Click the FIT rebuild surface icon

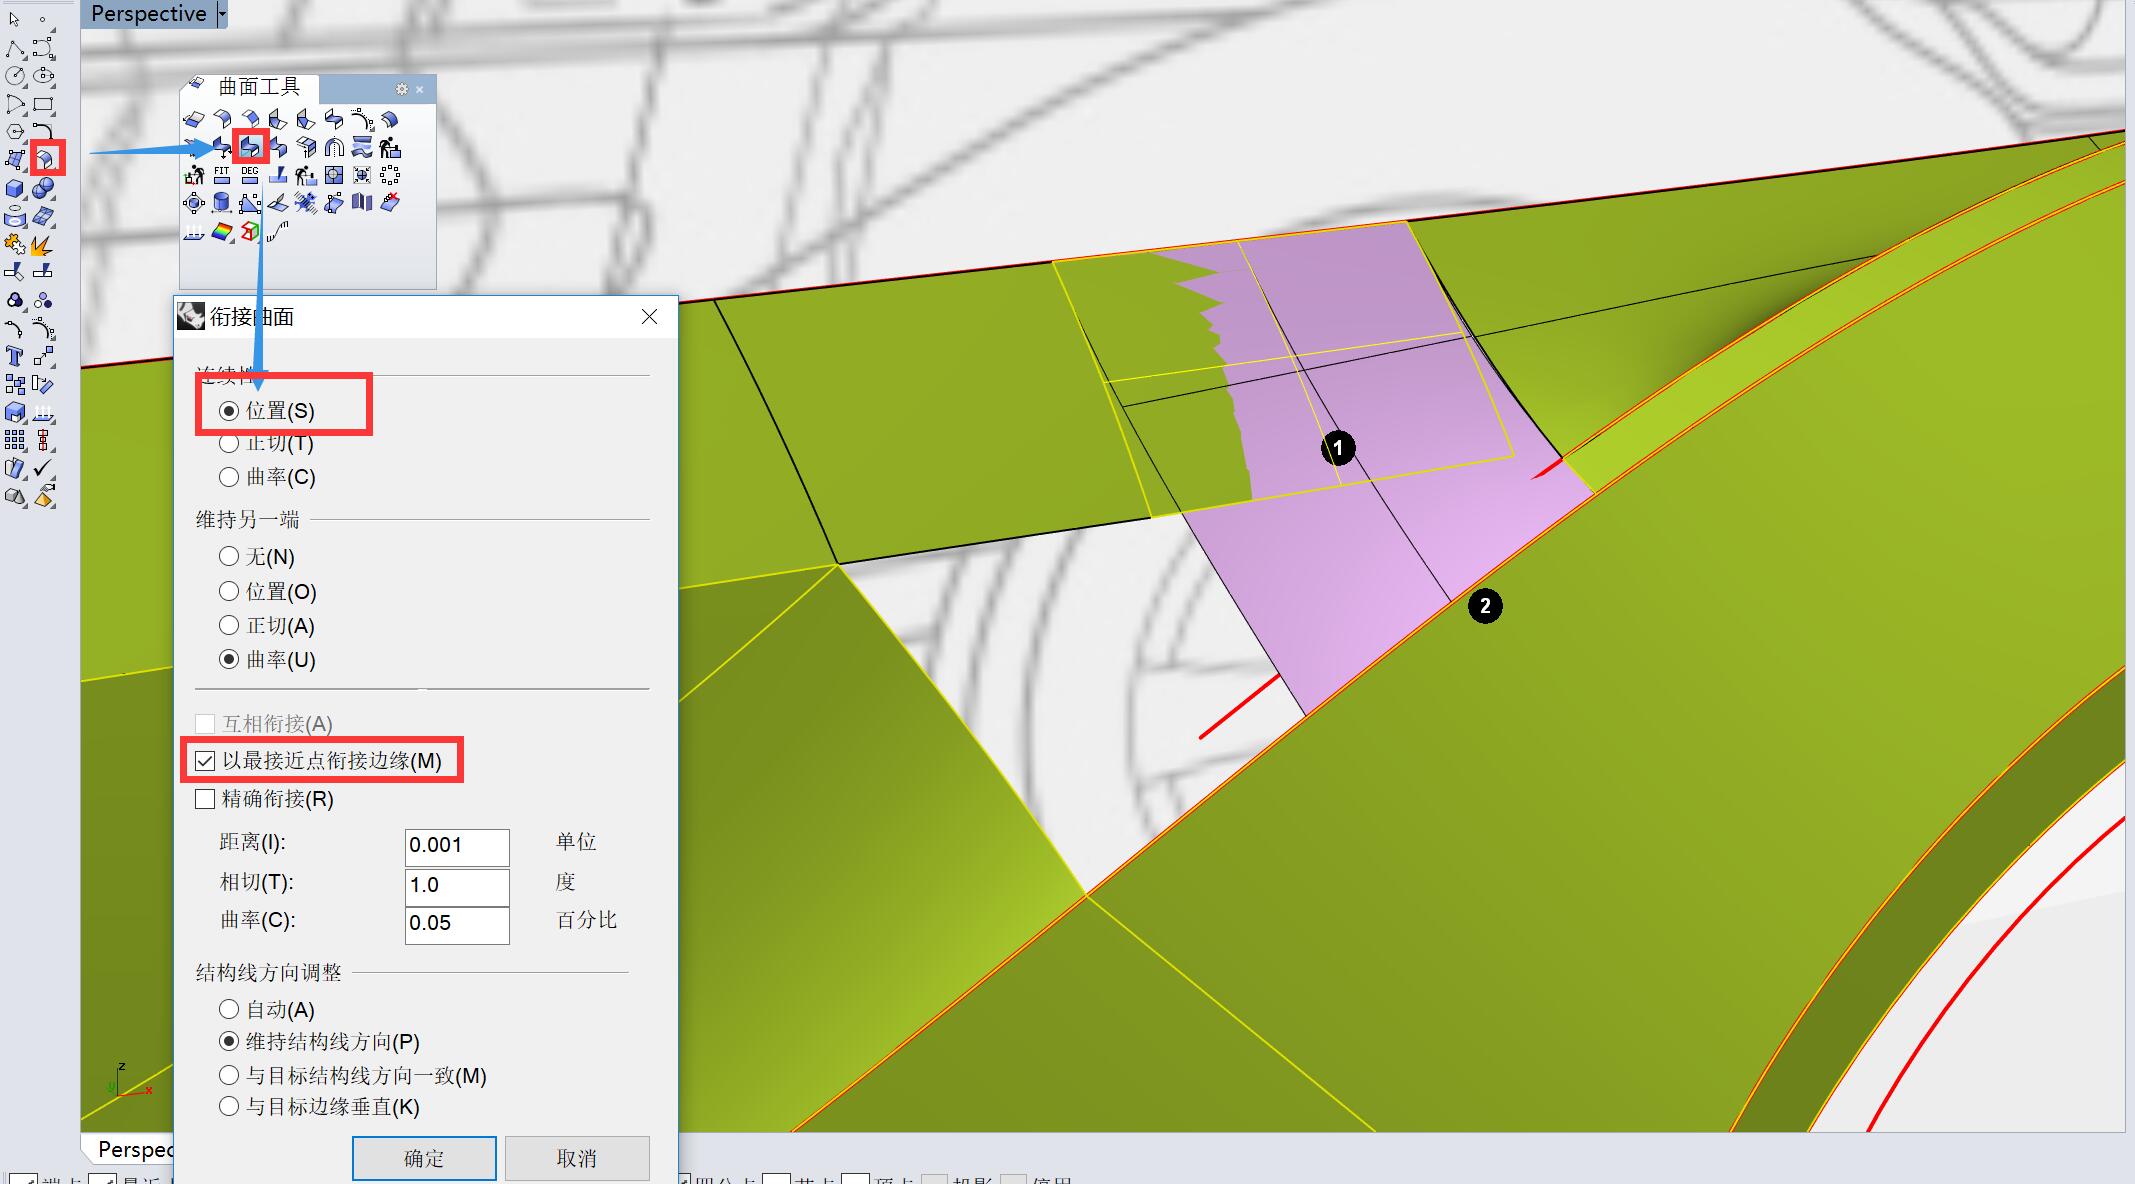(x=222, y=176)
